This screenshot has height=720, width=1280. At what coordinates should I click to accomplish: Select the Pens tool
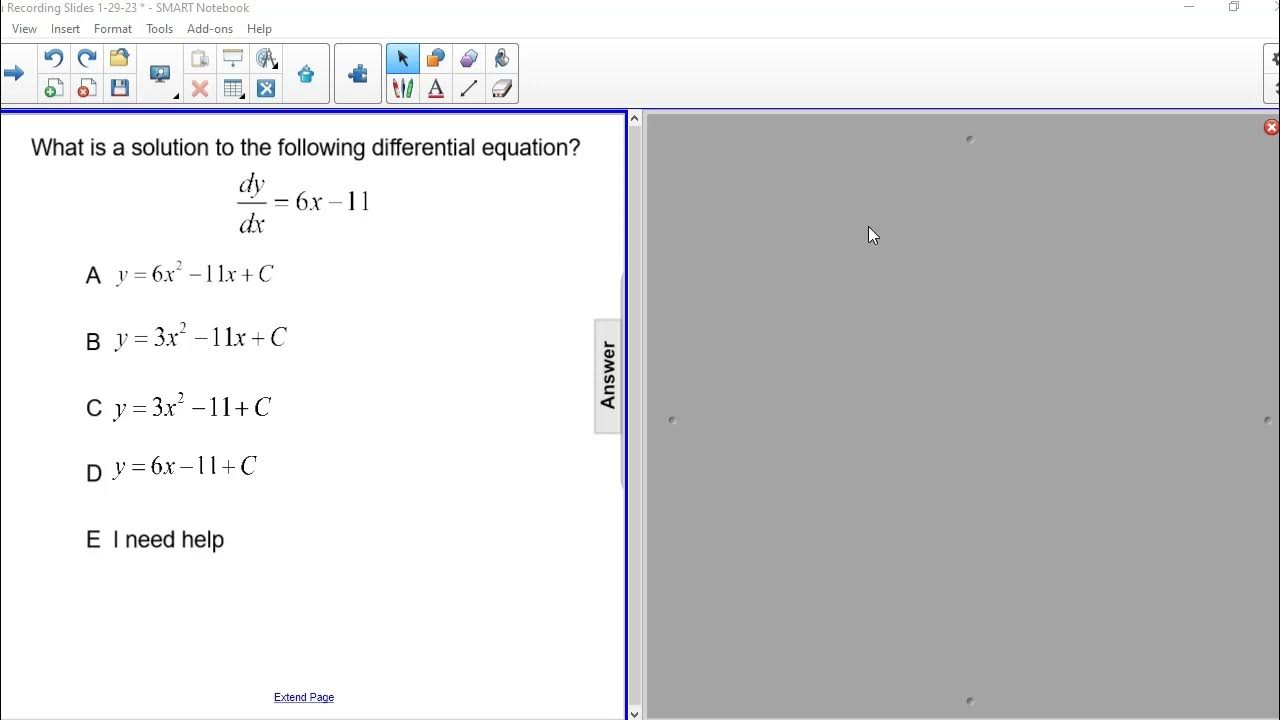click(403, 88)
